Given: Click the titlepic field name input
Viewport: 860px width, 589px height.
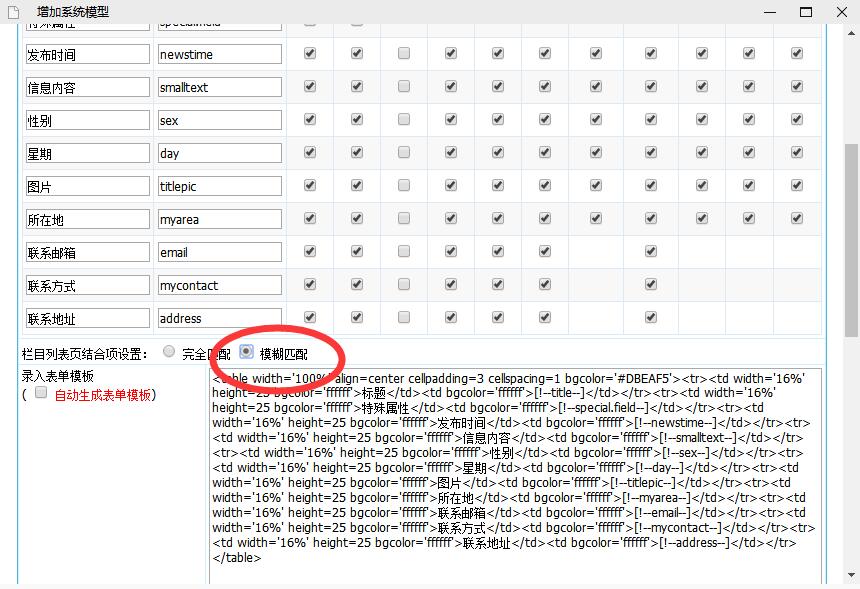Looking at the screenshot, I should pos(219,186).
